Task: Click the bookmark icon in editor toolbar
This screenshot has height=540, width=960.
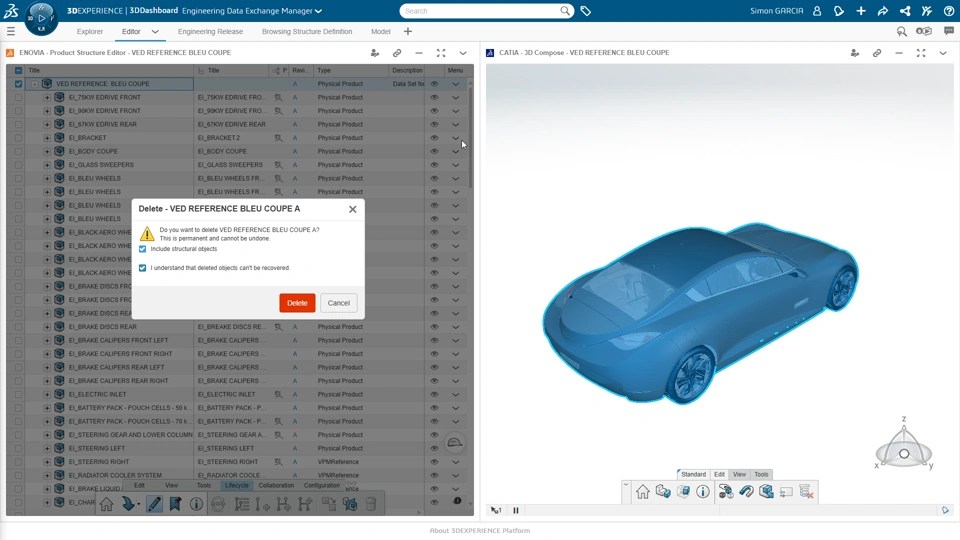Action: 175,504
